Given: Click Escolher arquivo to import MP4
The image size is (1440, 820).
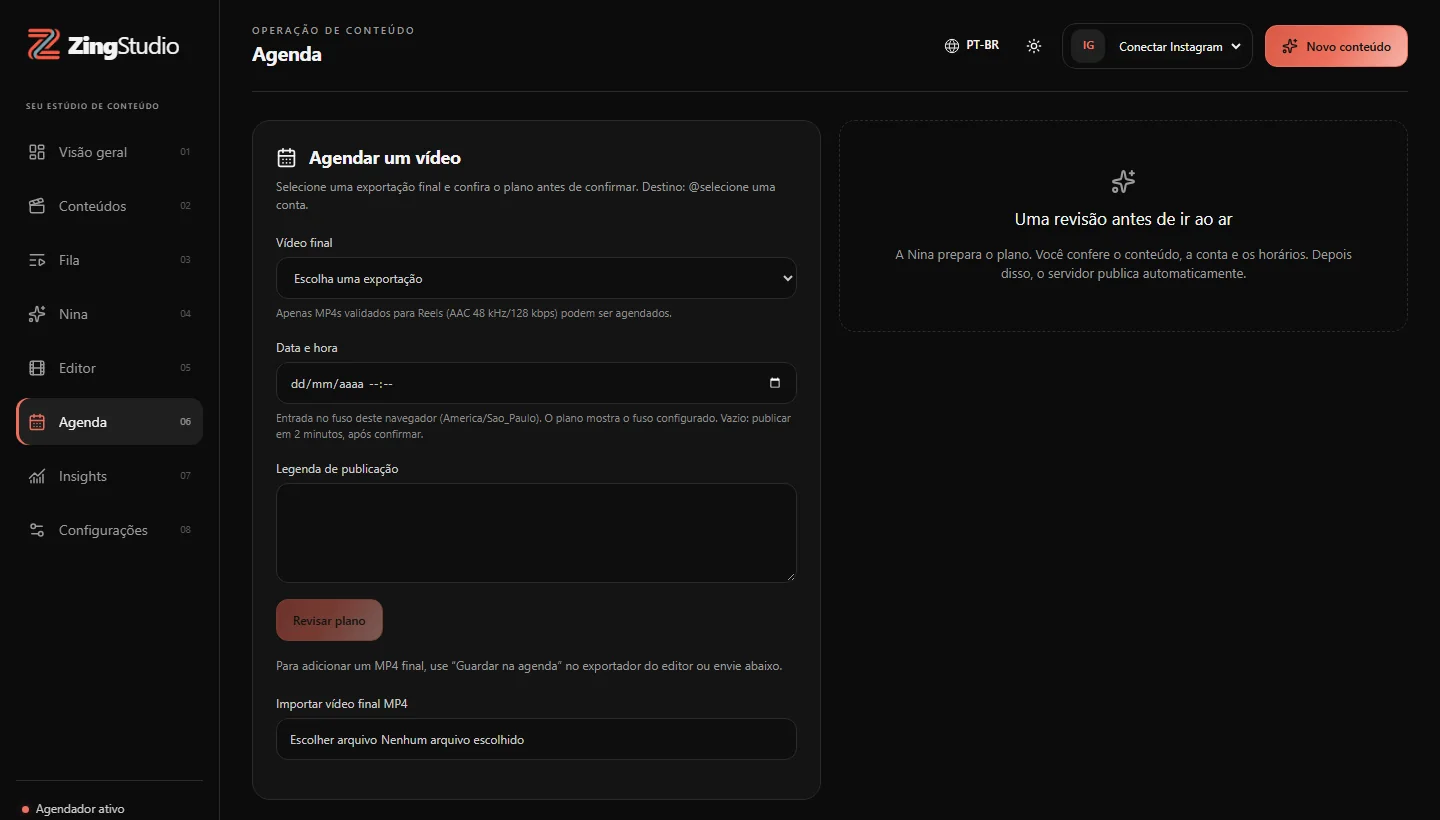Looking at the screenshot, I should 334,740.
